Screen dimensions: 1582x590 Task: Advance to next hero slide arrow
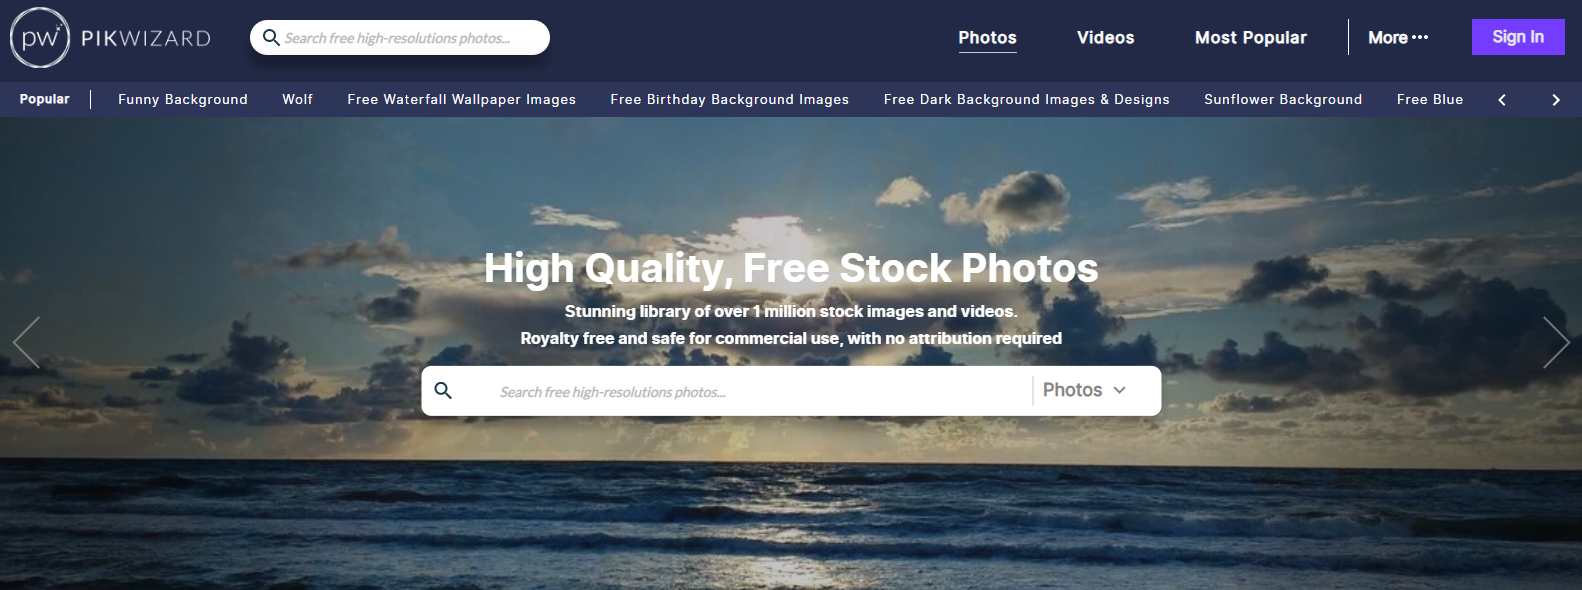[x=1556, y=343]
